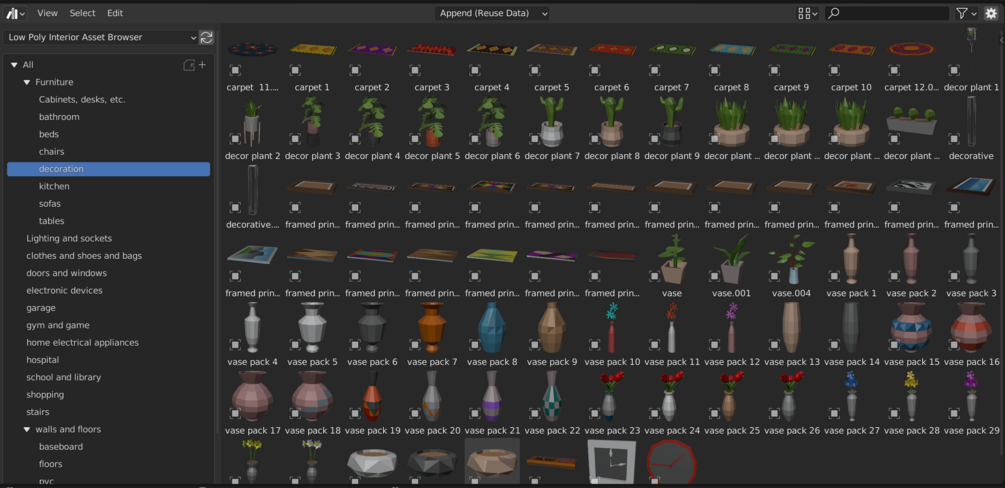This screenshot has width=1005, height=488.
Task: Open the editor type dropdown icon
Action: click(15, 13)
